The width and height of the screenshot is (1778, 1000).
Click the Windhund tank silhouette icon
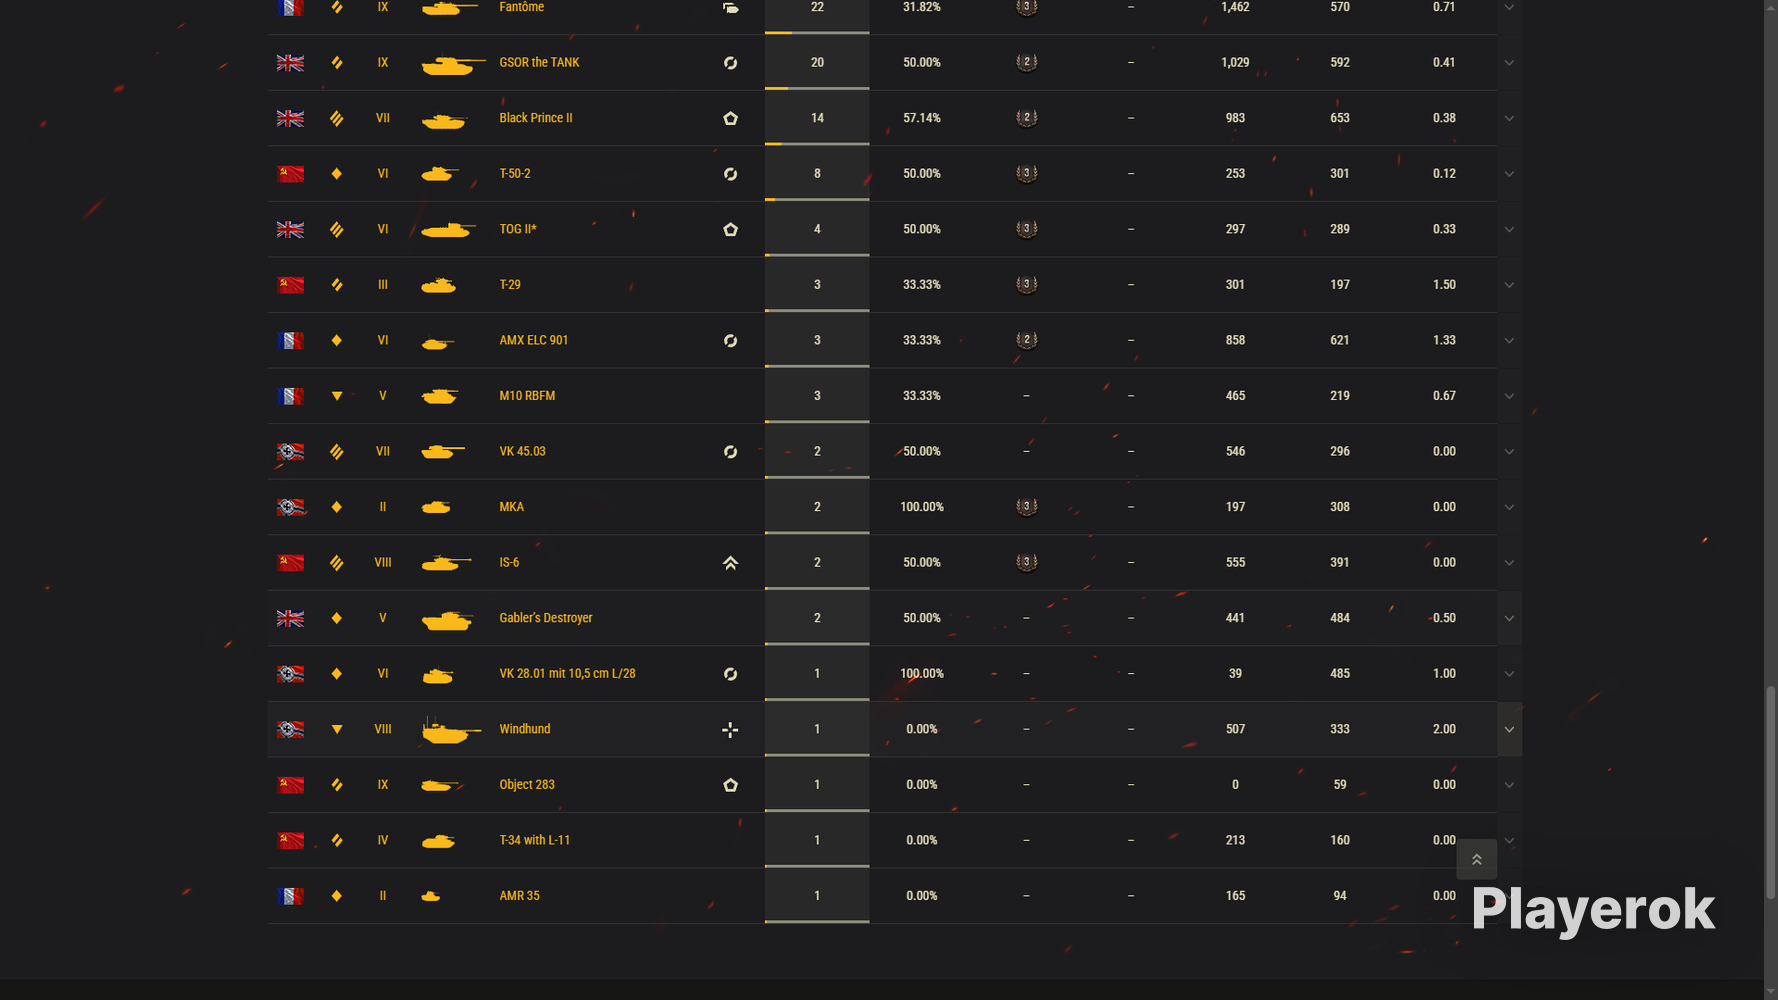[450, 730]
